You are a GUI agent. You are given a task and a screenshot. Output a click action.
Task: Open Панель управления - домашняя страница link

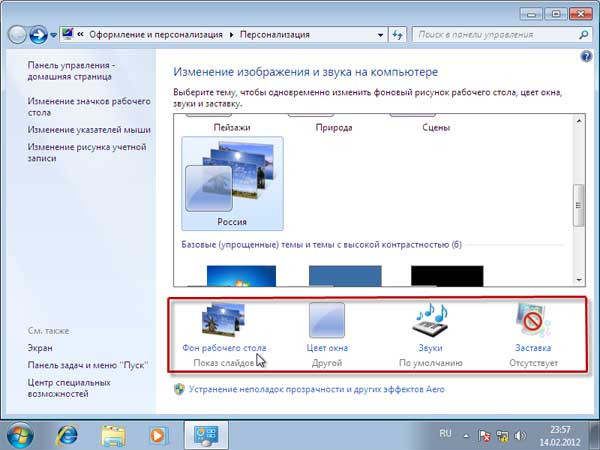click(71, 71)
